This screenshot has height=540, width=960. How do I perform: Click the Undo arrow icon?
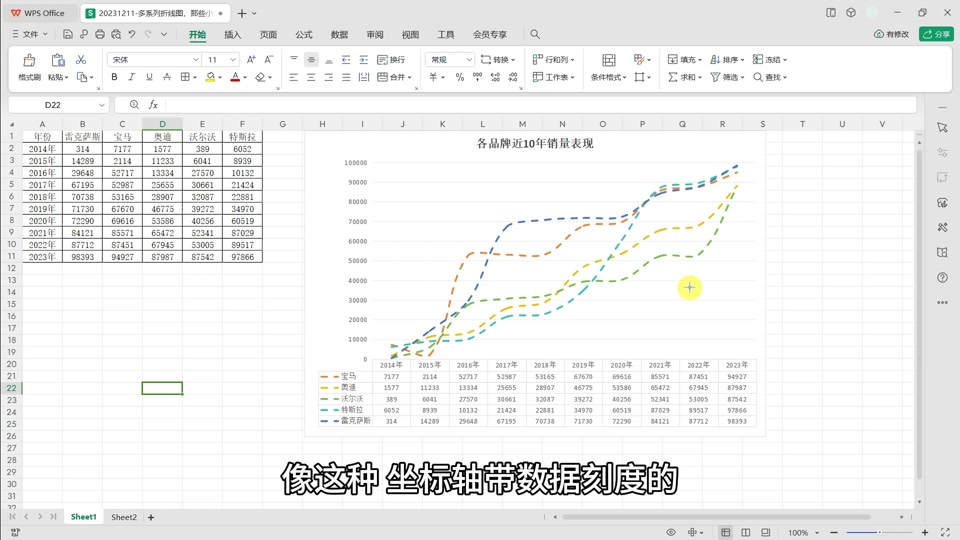click(x=132, y=34)
